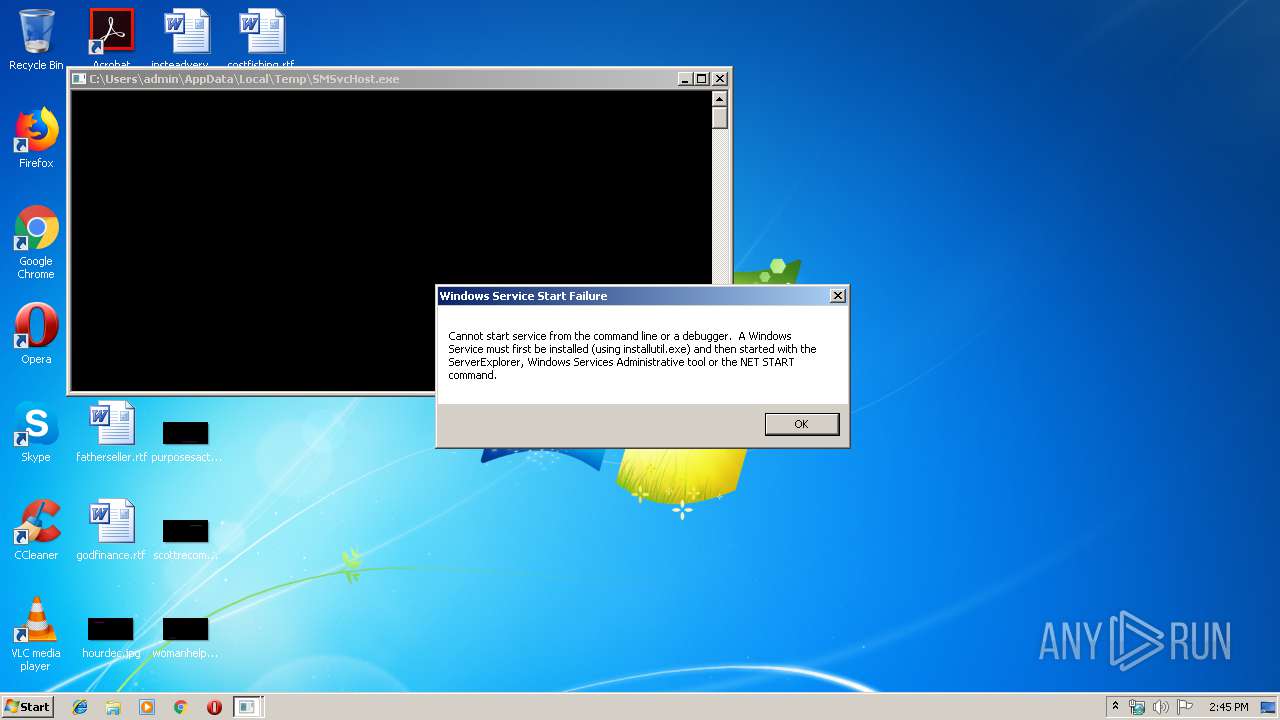Open the volume speaker tray icon
Image resolution: width=1280 pixels, height=720 pixels.
click(1161, 707)
